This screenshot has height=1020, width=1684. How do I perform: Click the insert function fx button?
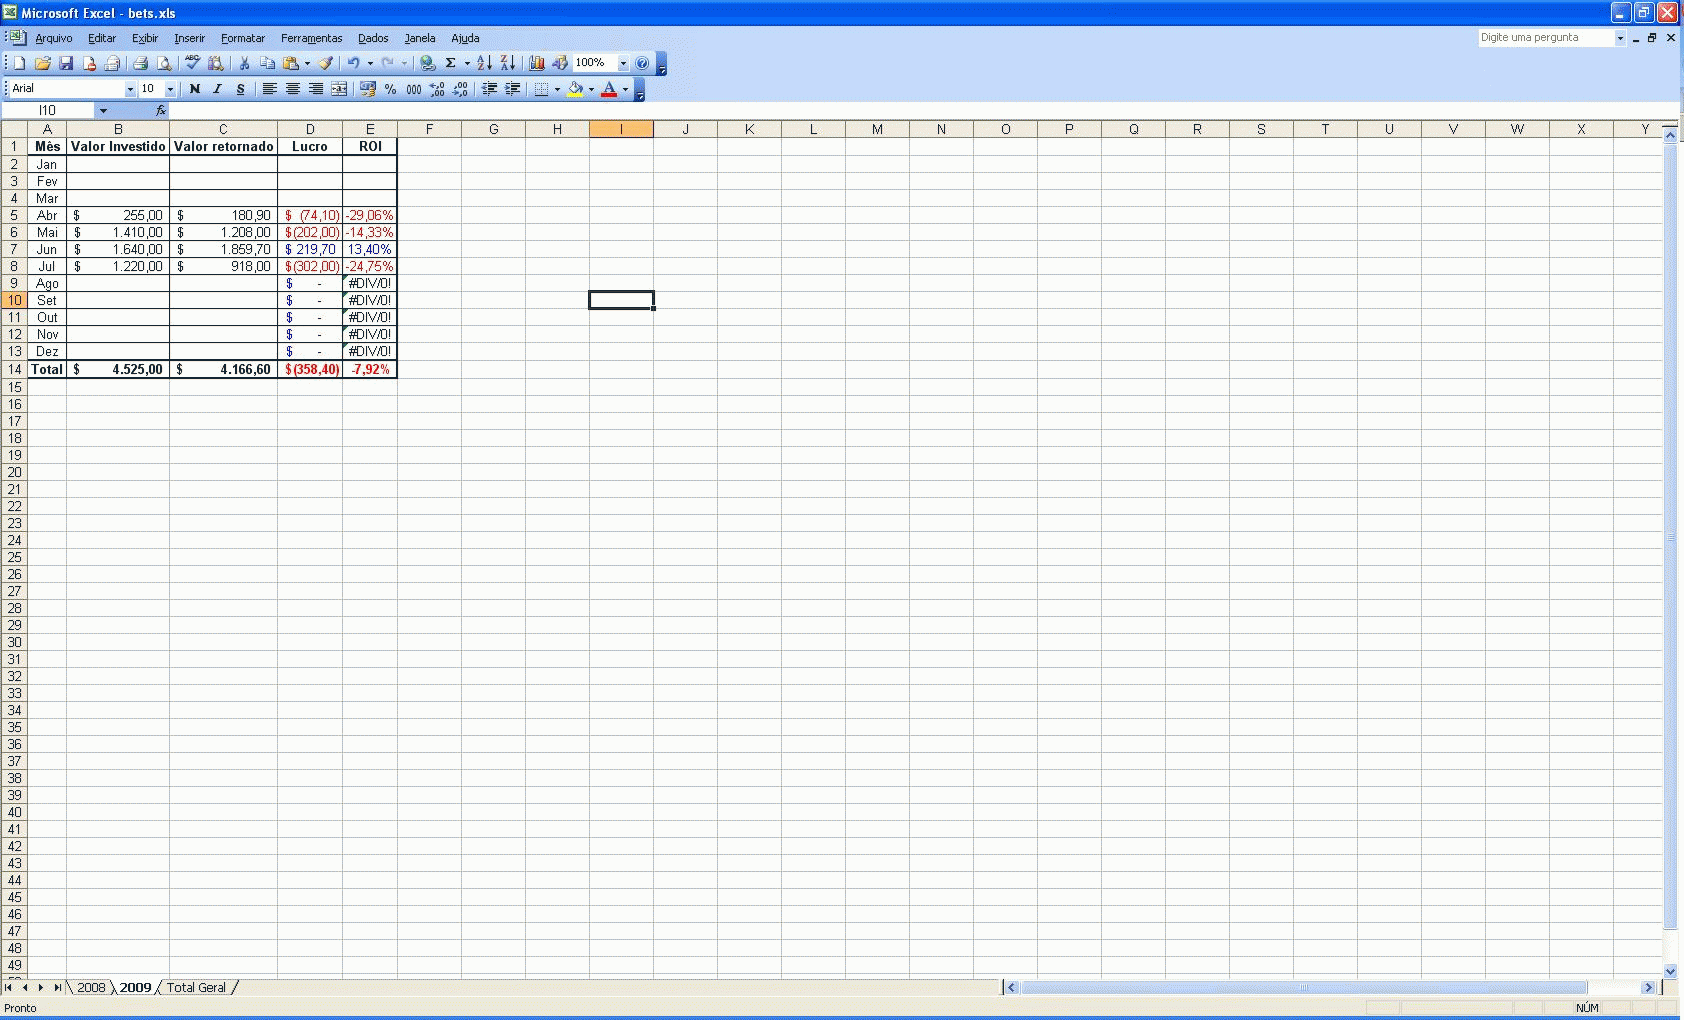(x=161, y=110)
